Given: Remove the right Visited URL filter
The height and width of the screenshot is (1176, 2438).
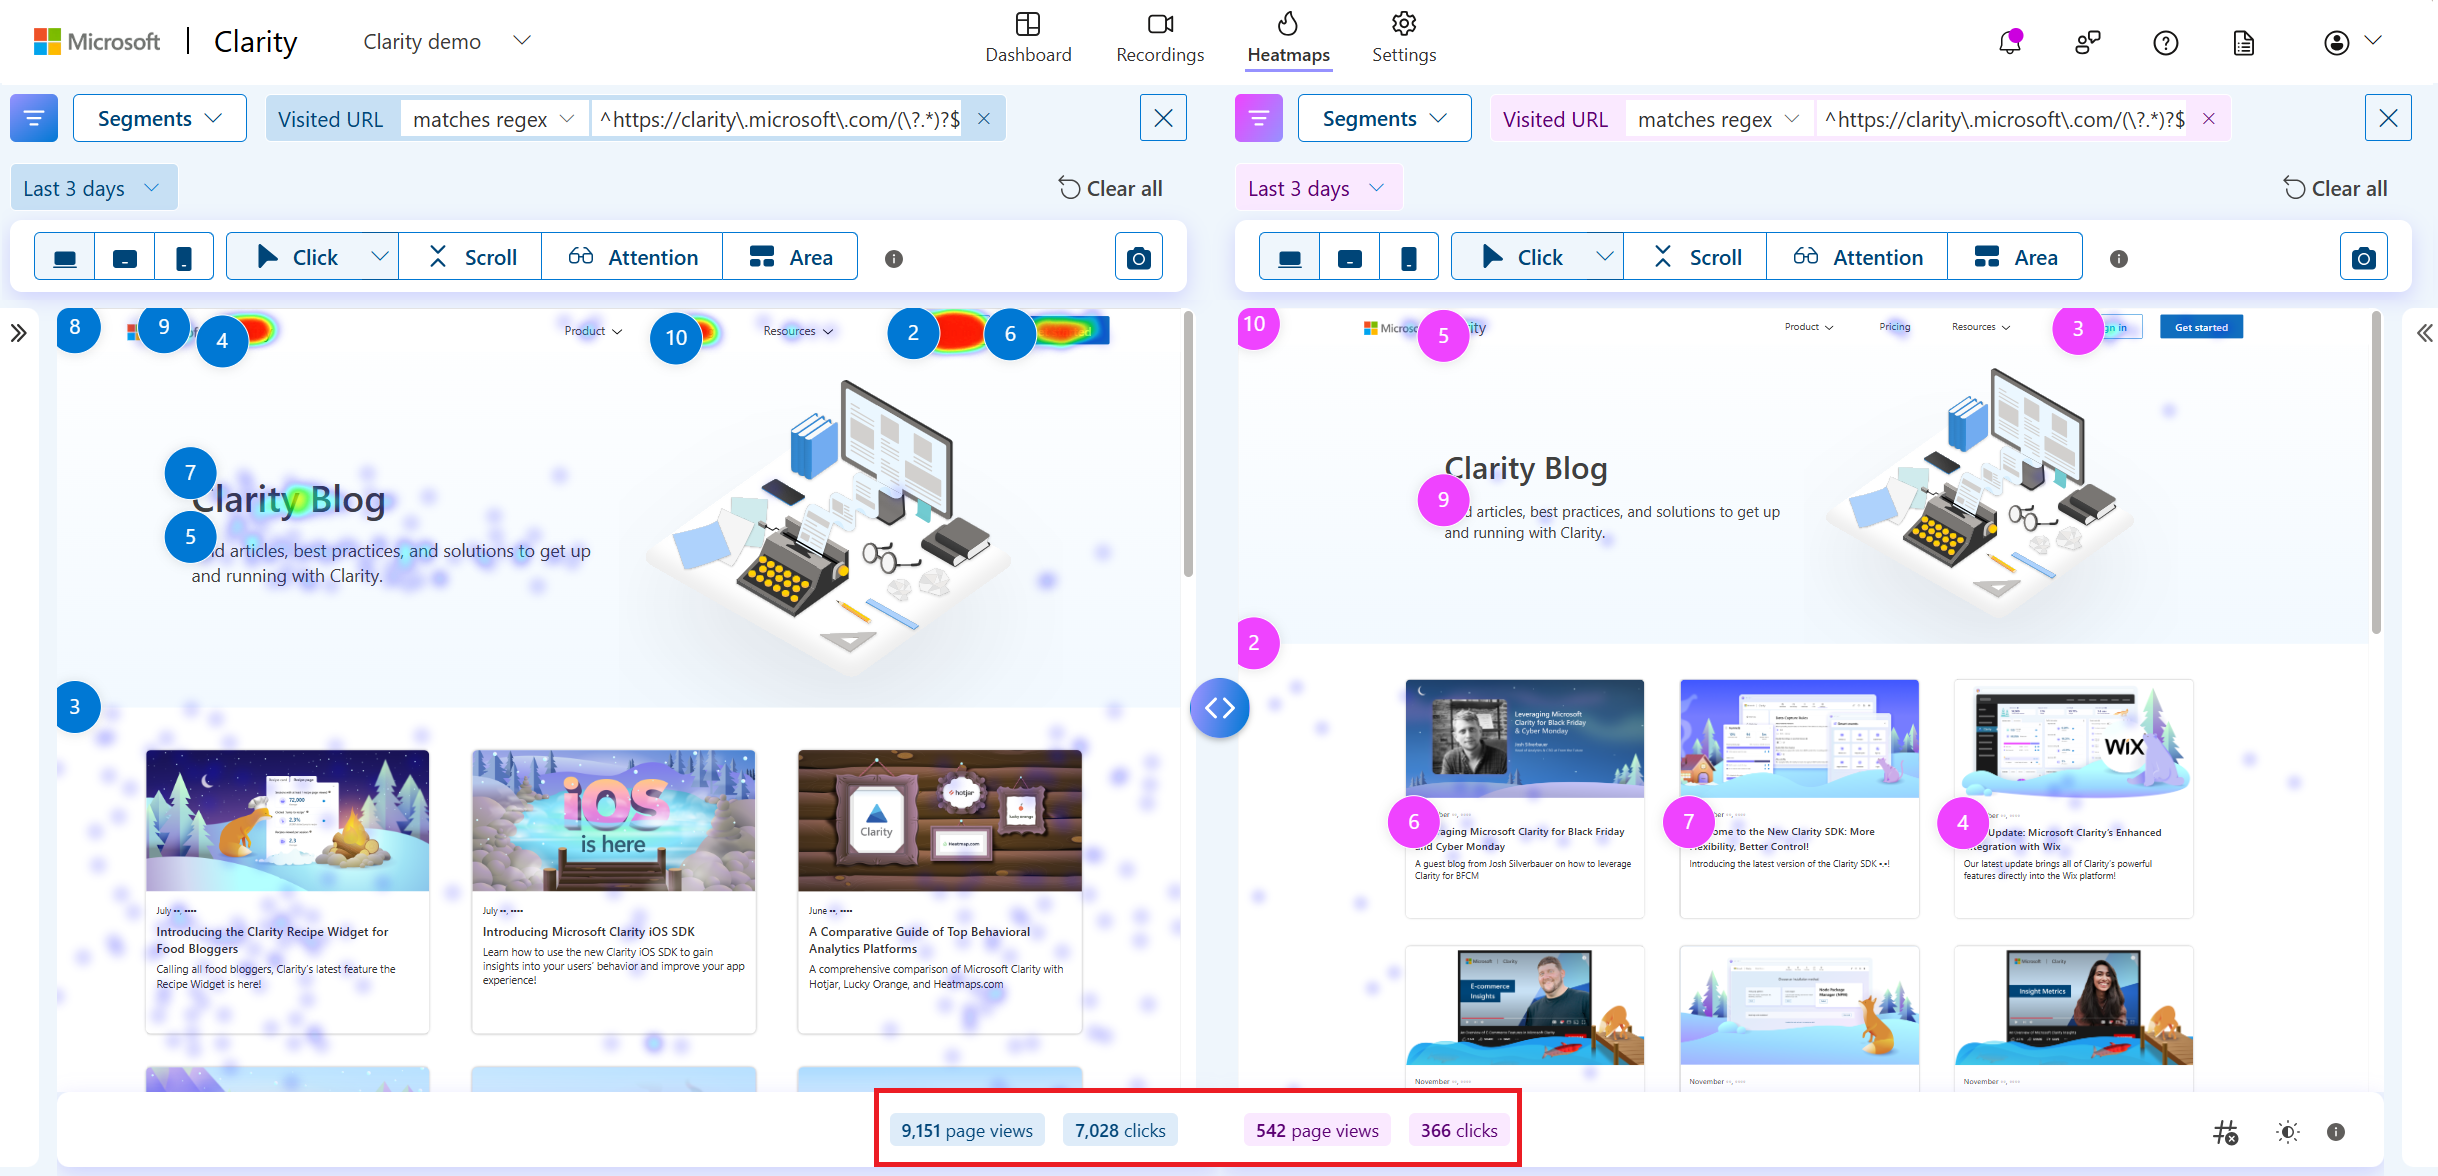Looking at the screenshot, I should point(2209,119).
